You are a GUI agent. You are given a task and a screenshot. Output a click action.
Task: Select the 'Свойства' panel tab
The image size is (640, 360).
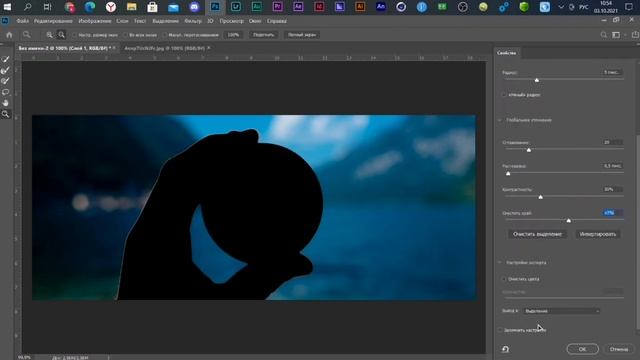pyautogui.click(x=507, y=53)
